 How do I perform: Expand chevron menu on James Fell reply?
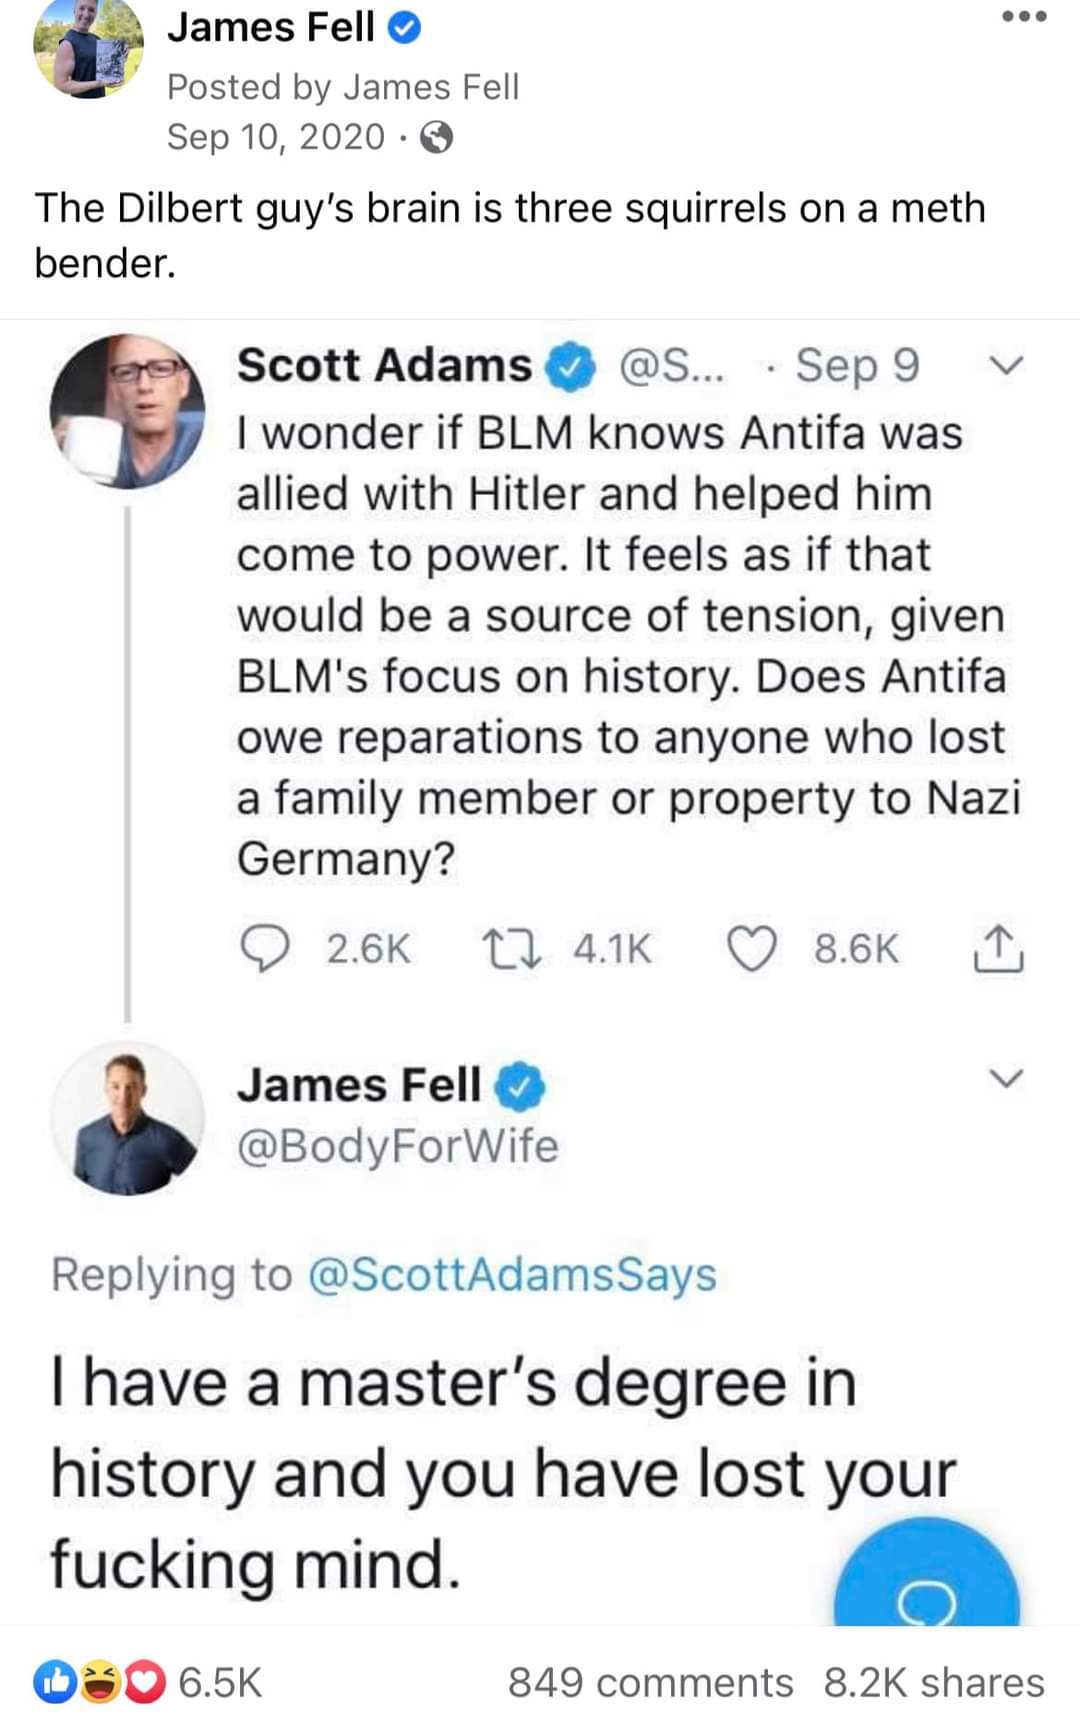pyautogui.click(x=1006, y=1078)
